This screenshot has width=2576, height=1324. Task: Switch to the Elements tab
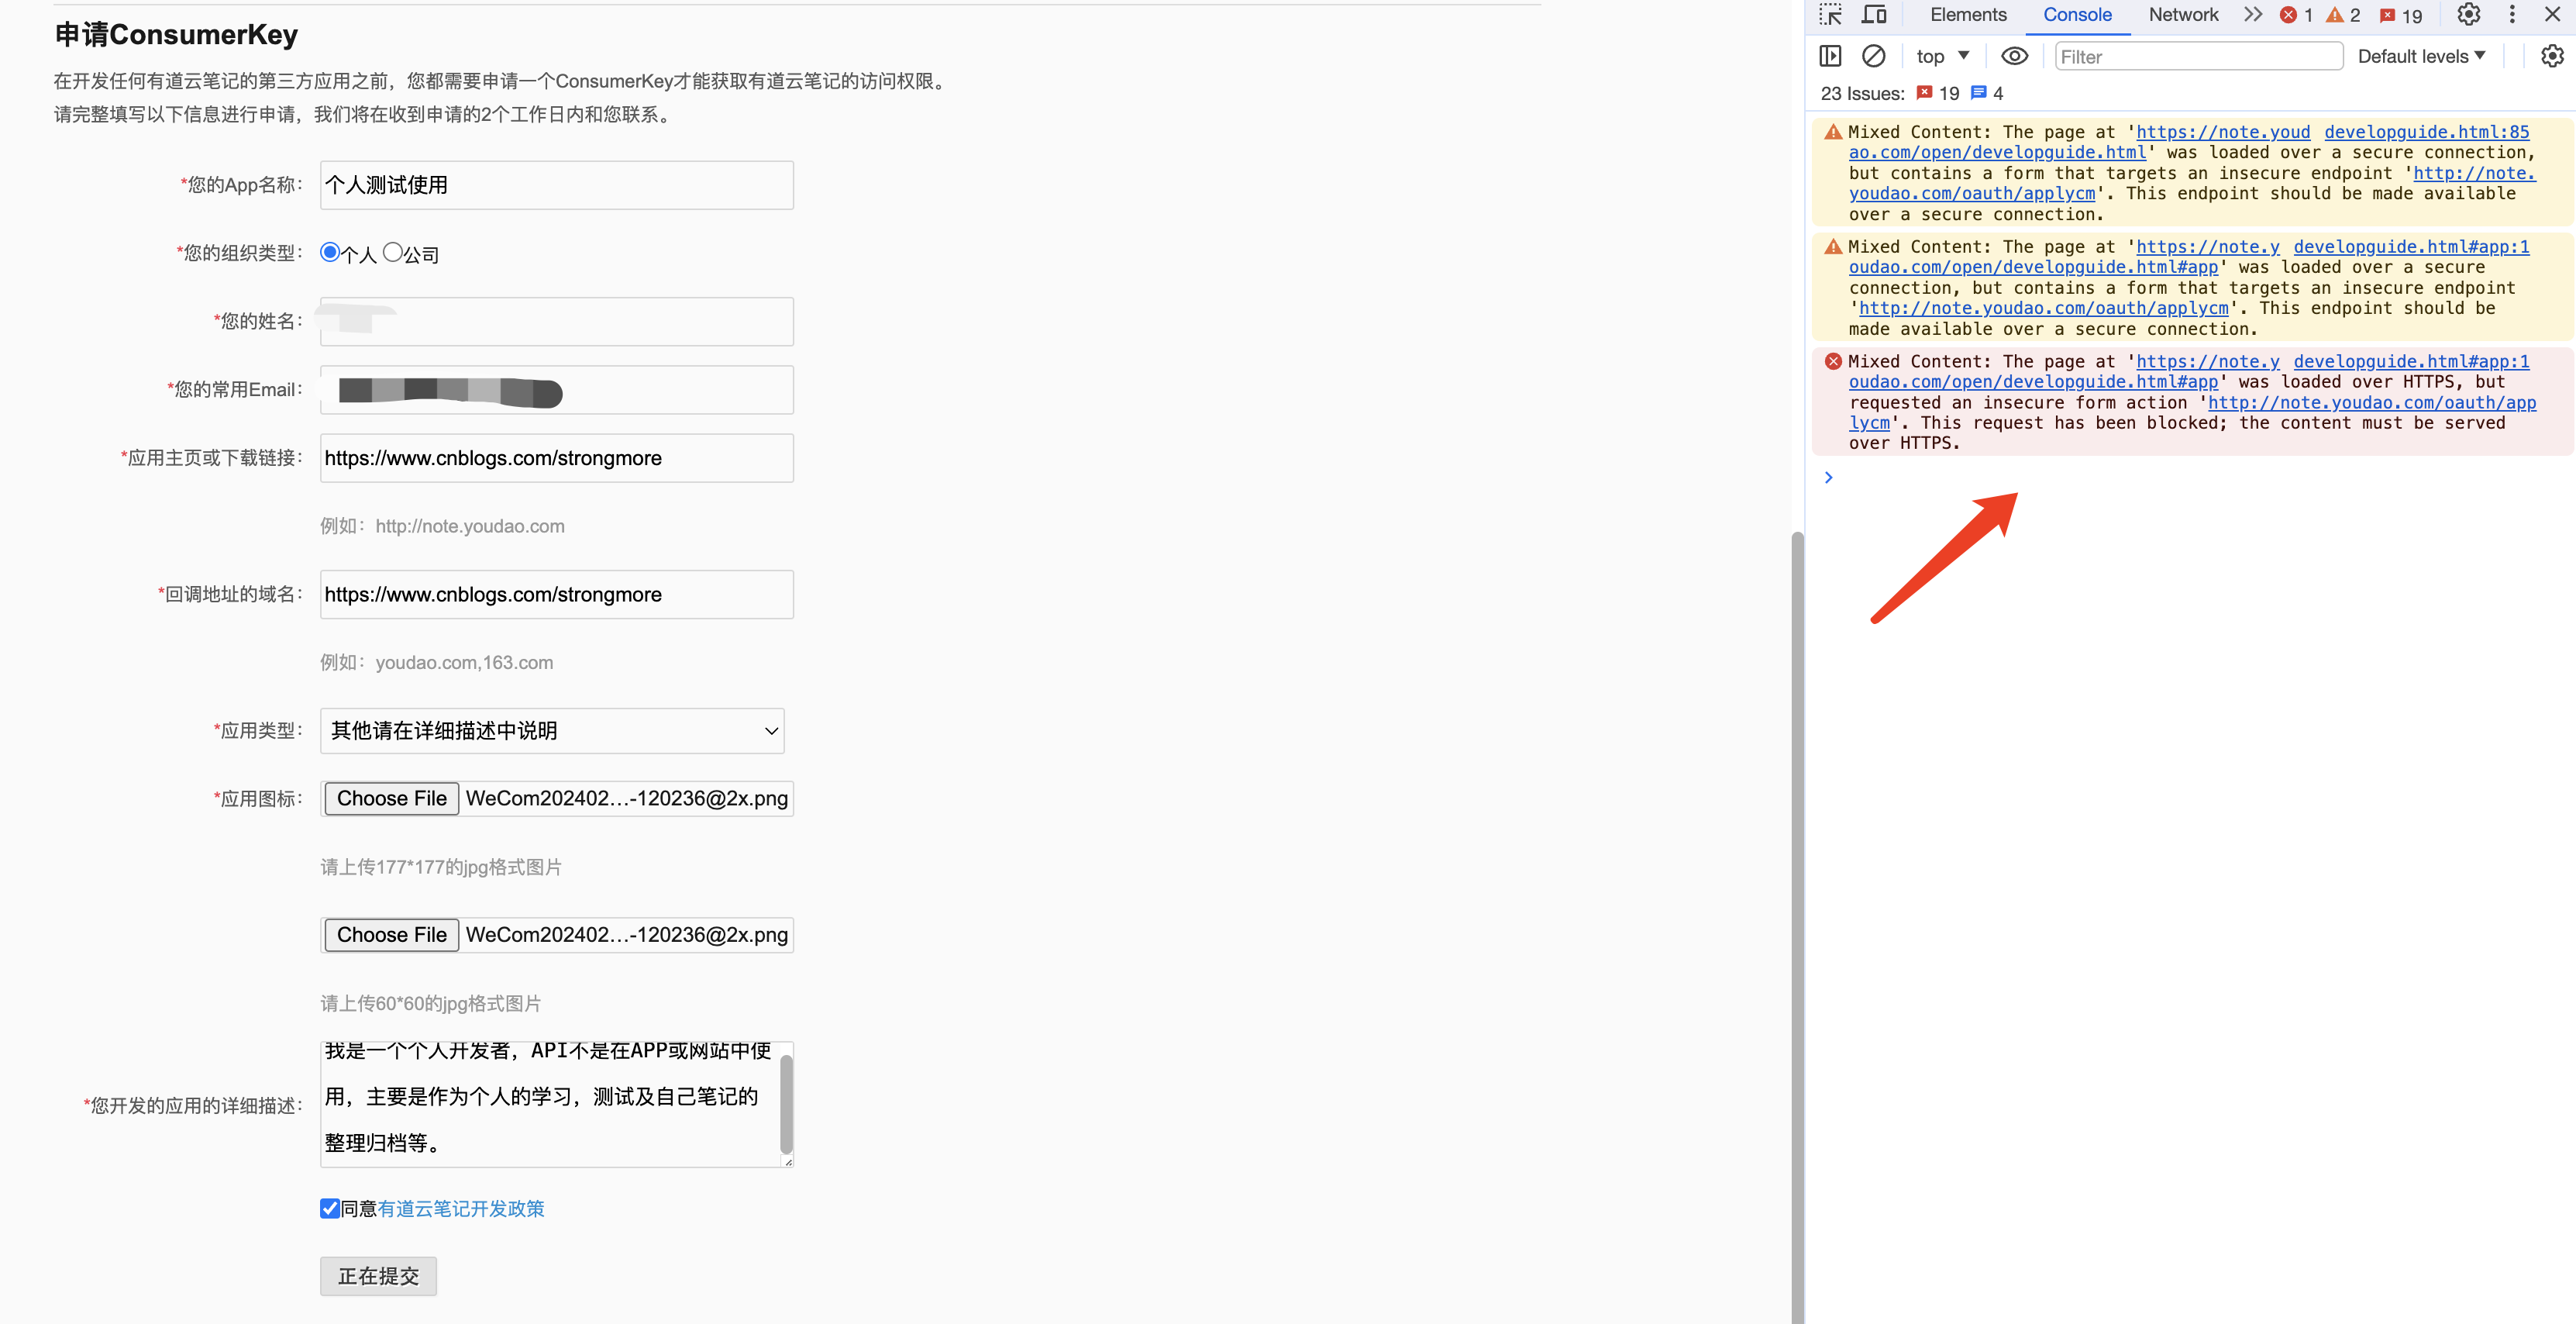1968,15
